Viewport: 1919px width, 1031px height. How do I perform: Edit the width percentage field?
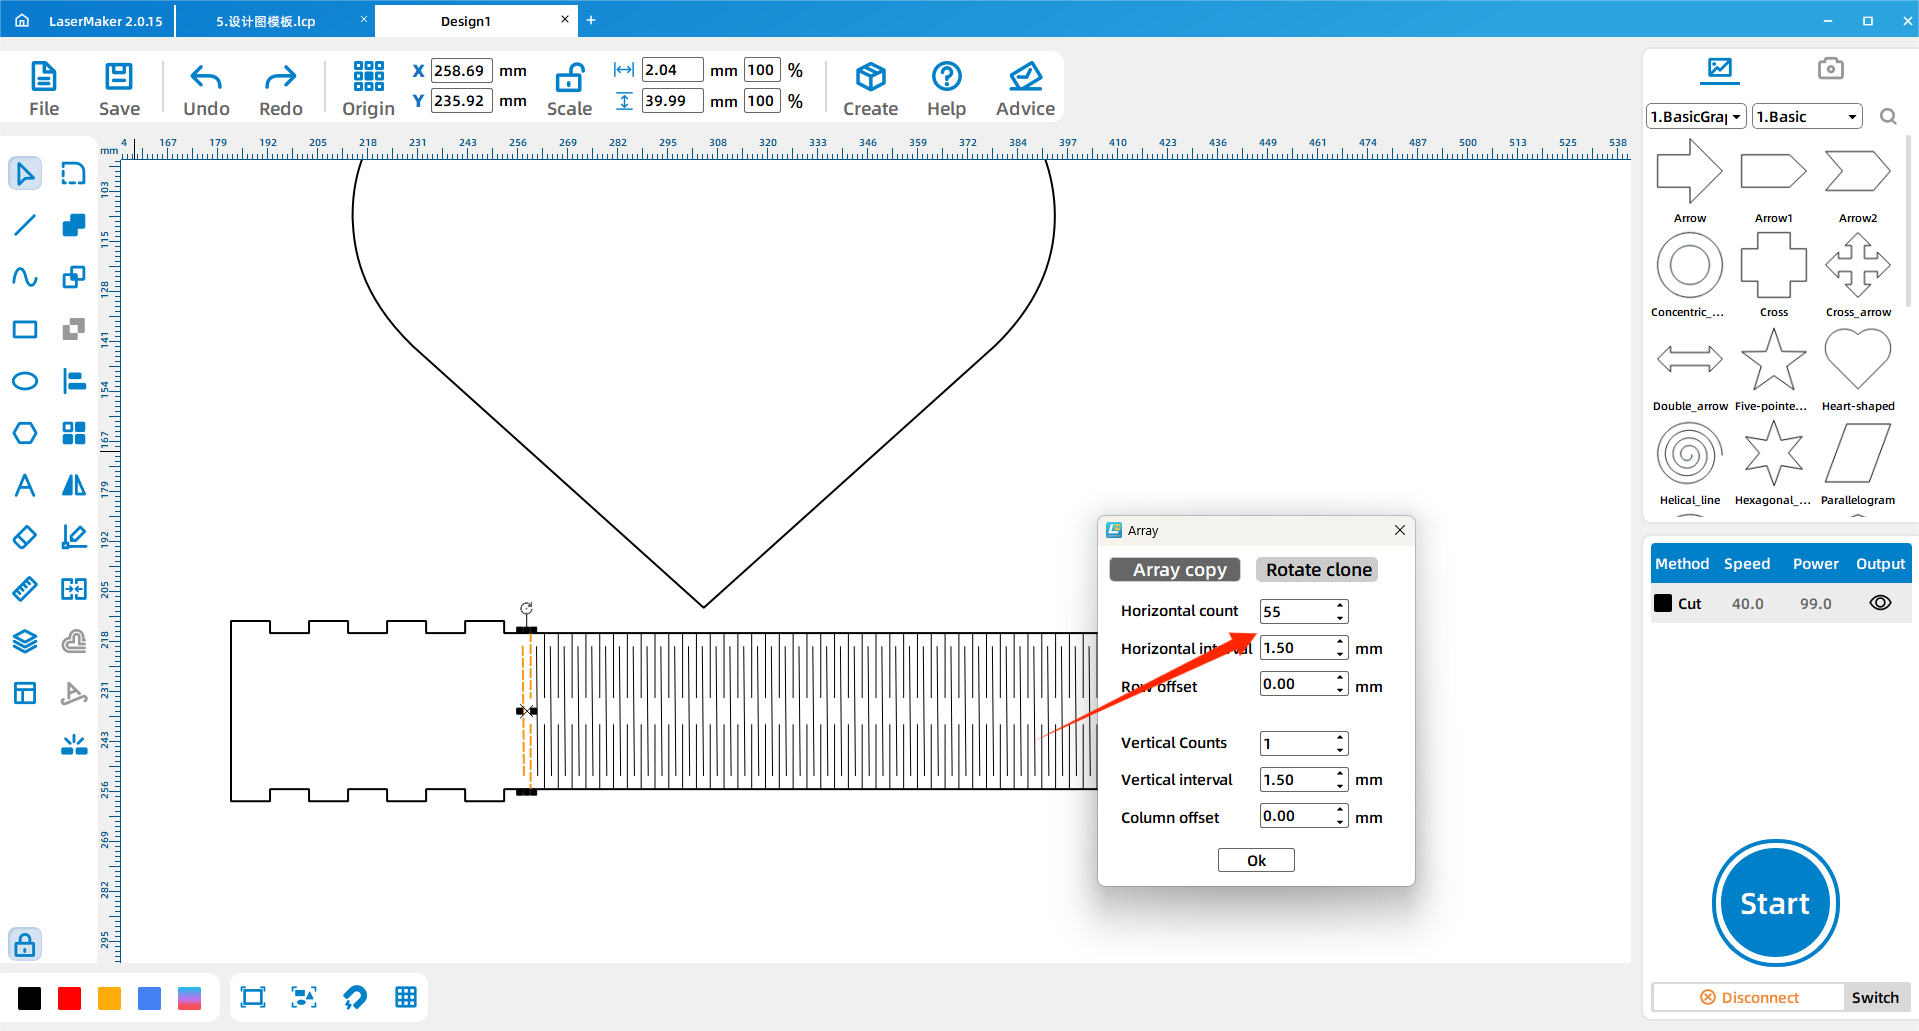[762, 70]
